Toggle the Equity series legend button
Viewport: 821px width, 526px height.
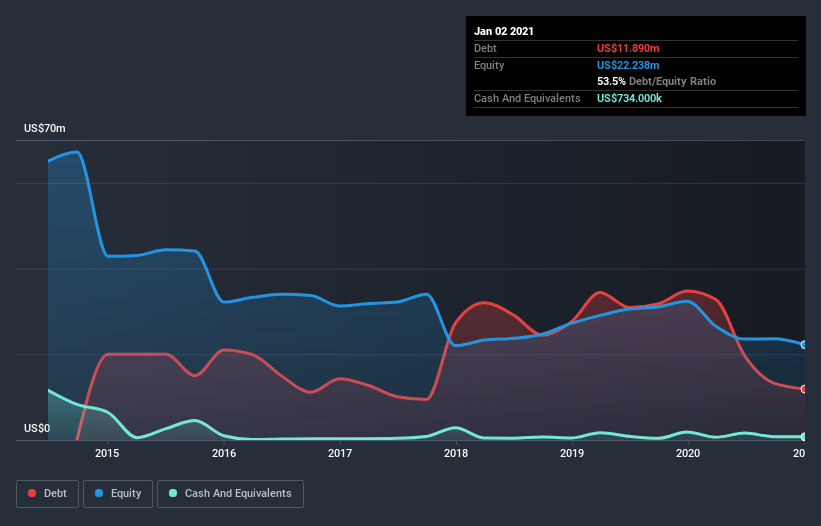click(118, 494)
